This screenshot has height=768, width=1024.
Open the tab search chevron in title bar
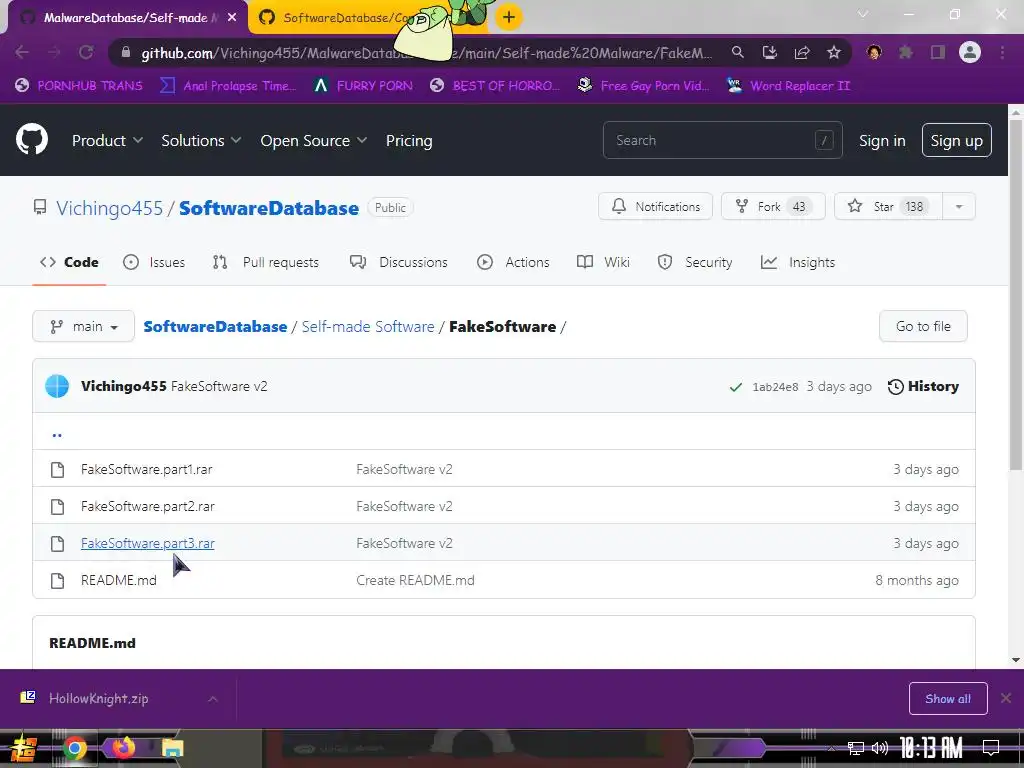point(863,14)
